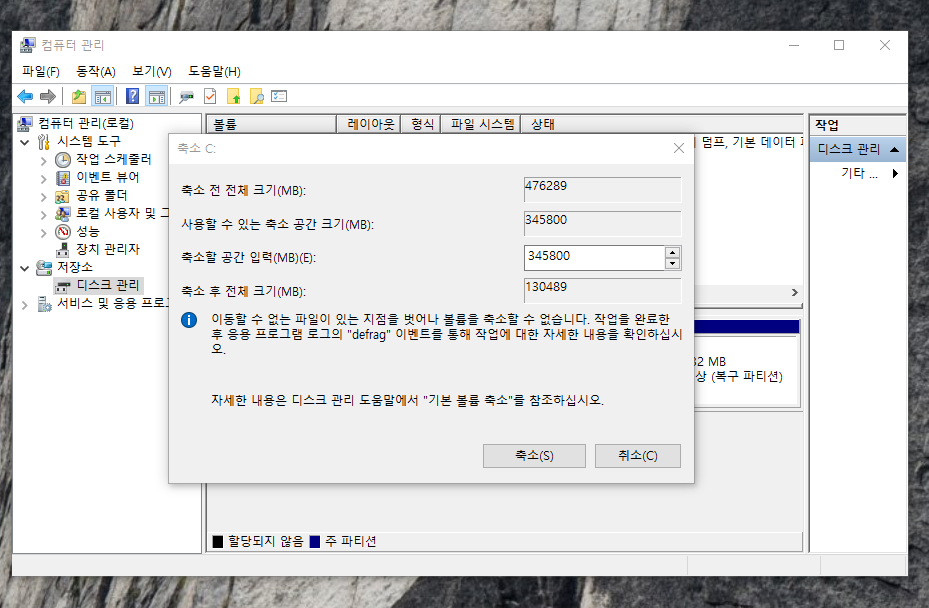The width and height of the screenshot is (929, 608).
Task: Click the black 할당되지 않음 legend swatch
Action: 218,542
